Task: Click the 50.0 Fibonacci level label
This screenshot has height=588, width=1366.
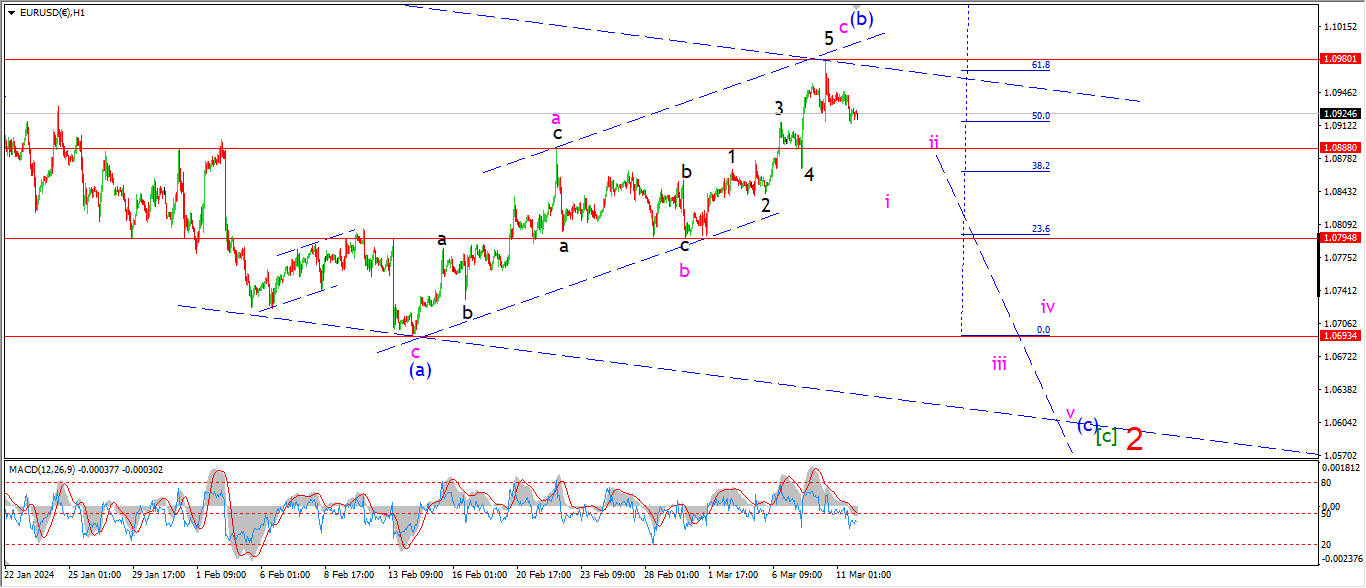Action: (1040, 116)
